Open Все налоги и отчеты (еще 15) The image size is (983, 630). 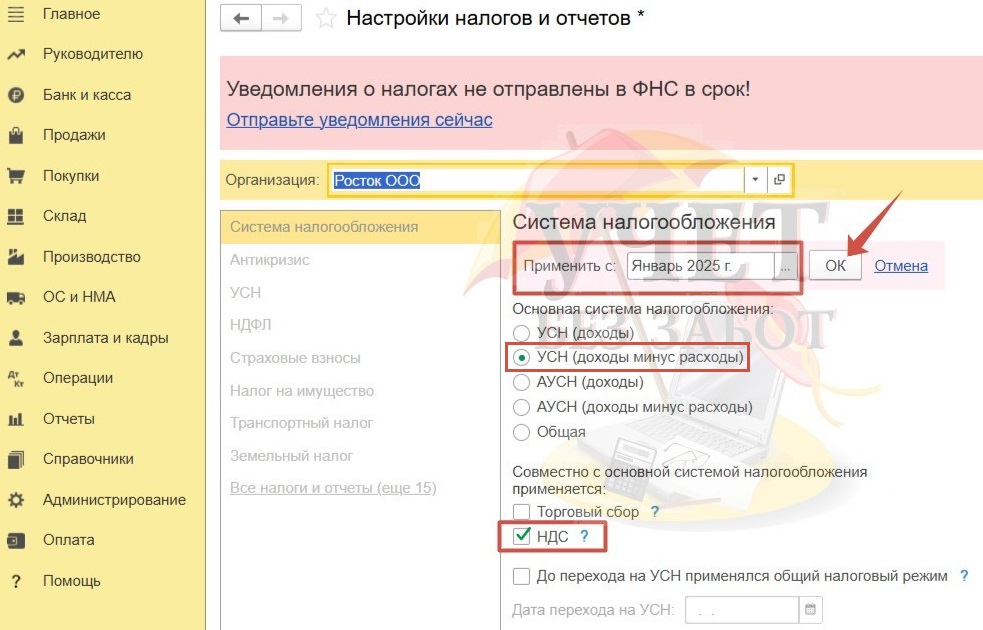[333, 488]
